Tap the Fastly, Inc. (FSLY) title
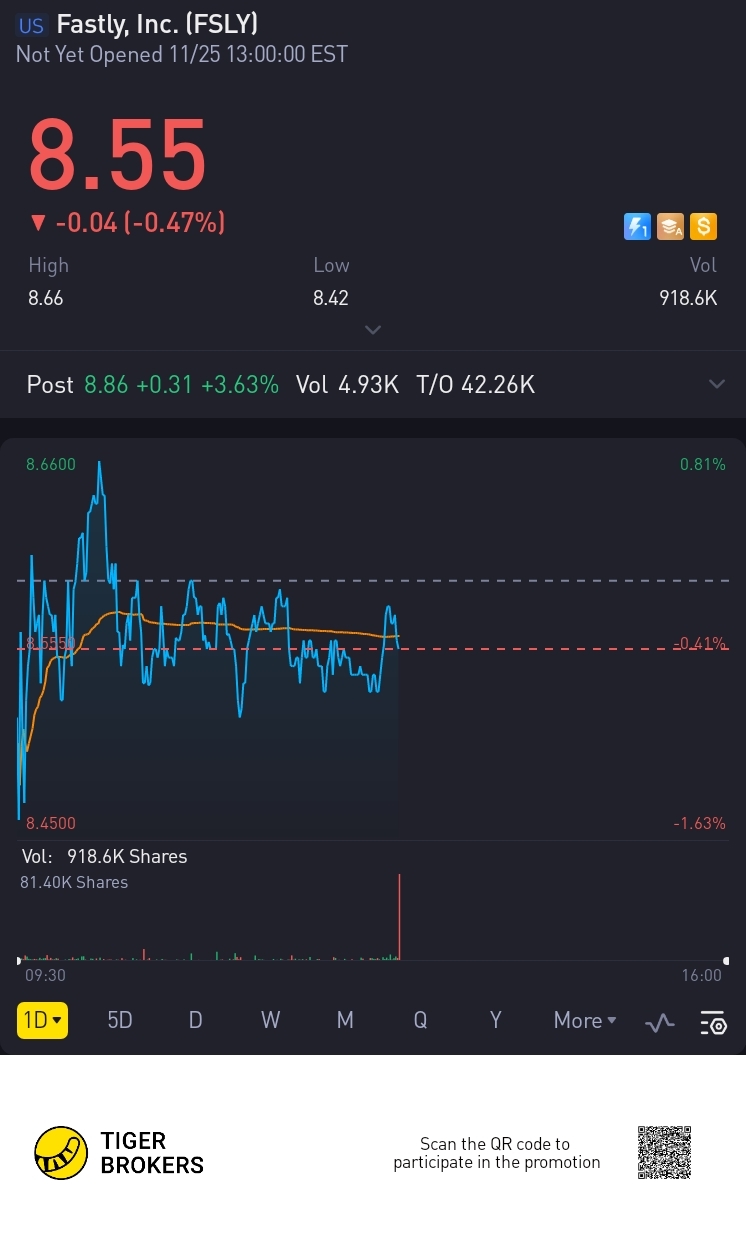The width and height of the screenshot is (746, 1251). click(157, 24)
